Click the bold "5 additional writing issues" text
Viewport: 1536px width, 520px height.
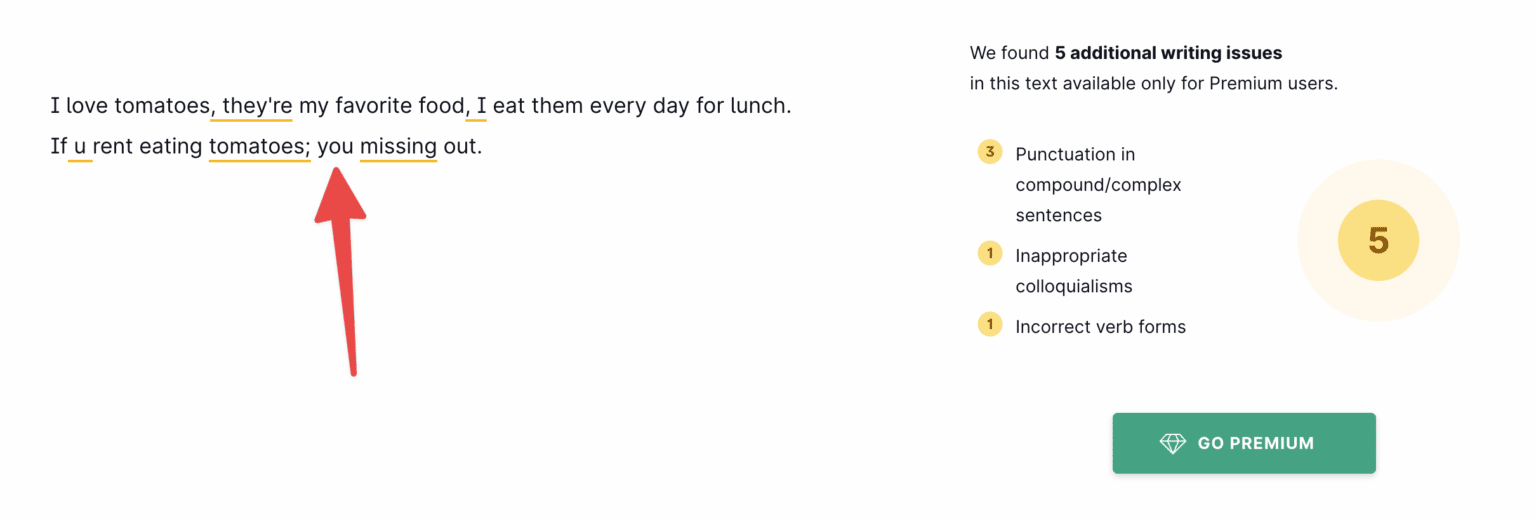pos(1168,53)
